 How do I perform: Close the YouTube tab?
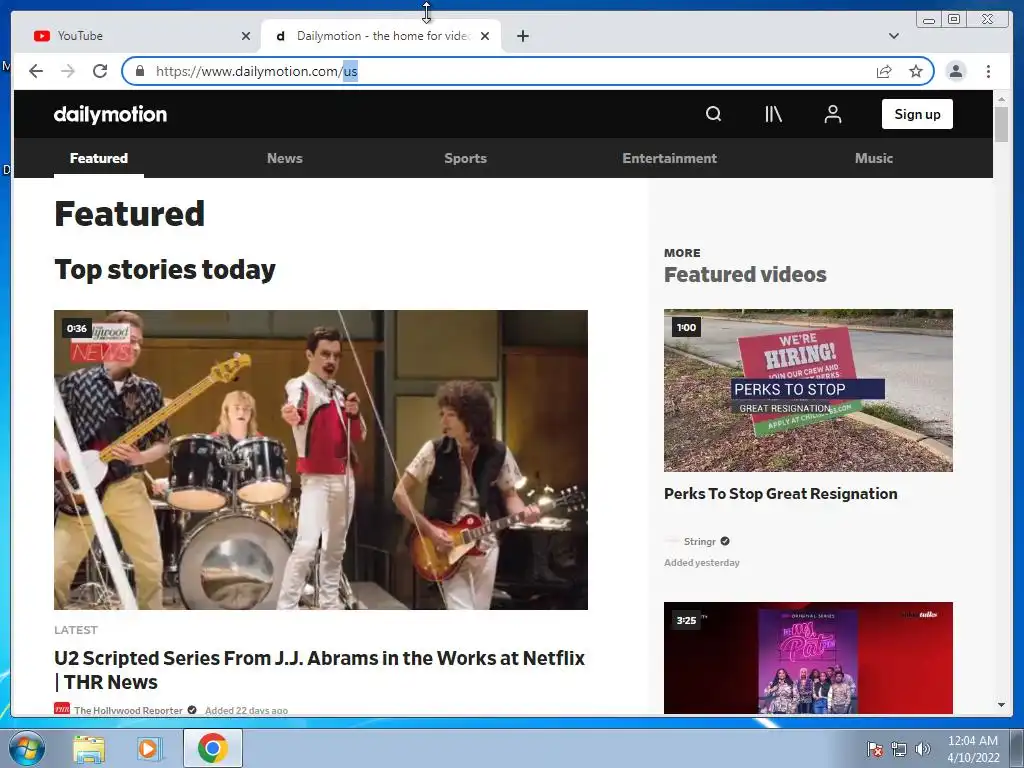tap(246, 36)
